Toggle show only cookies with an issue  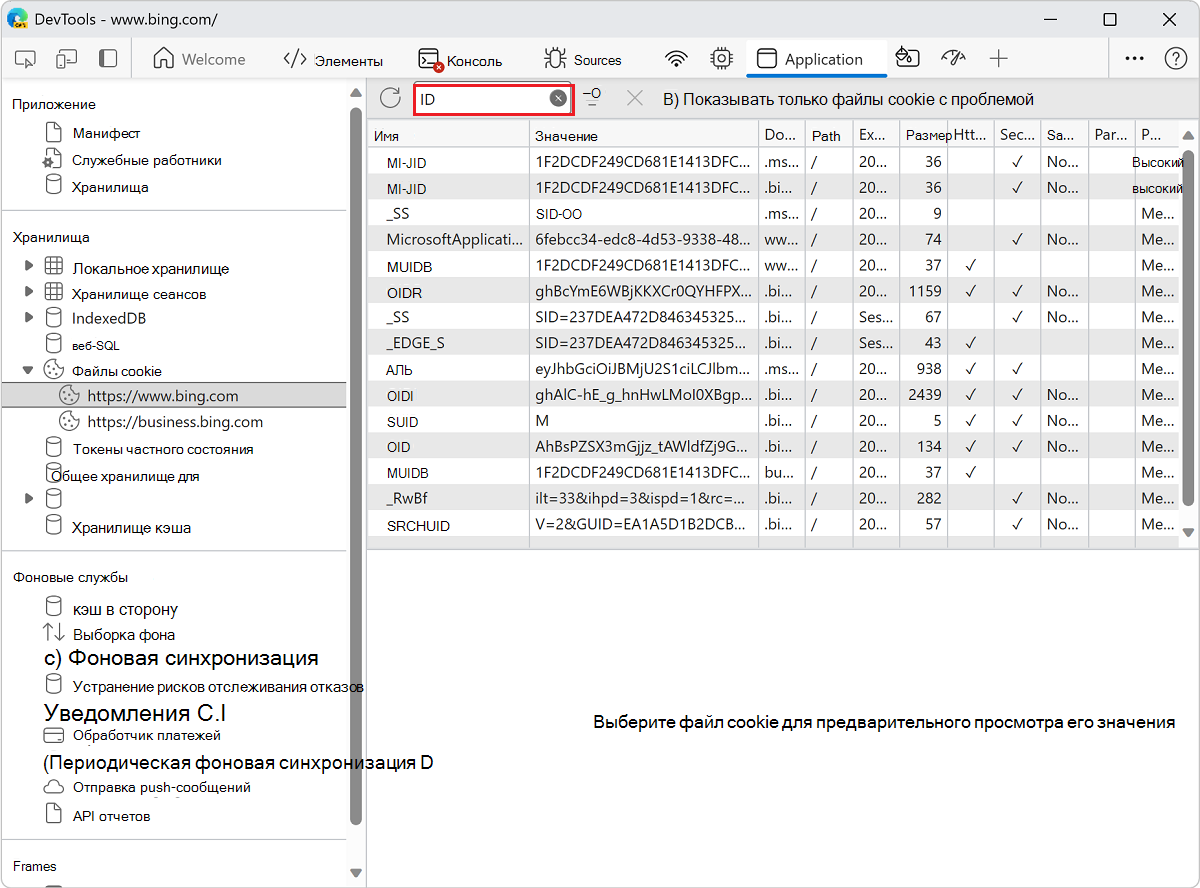click(x=848, y=99)
